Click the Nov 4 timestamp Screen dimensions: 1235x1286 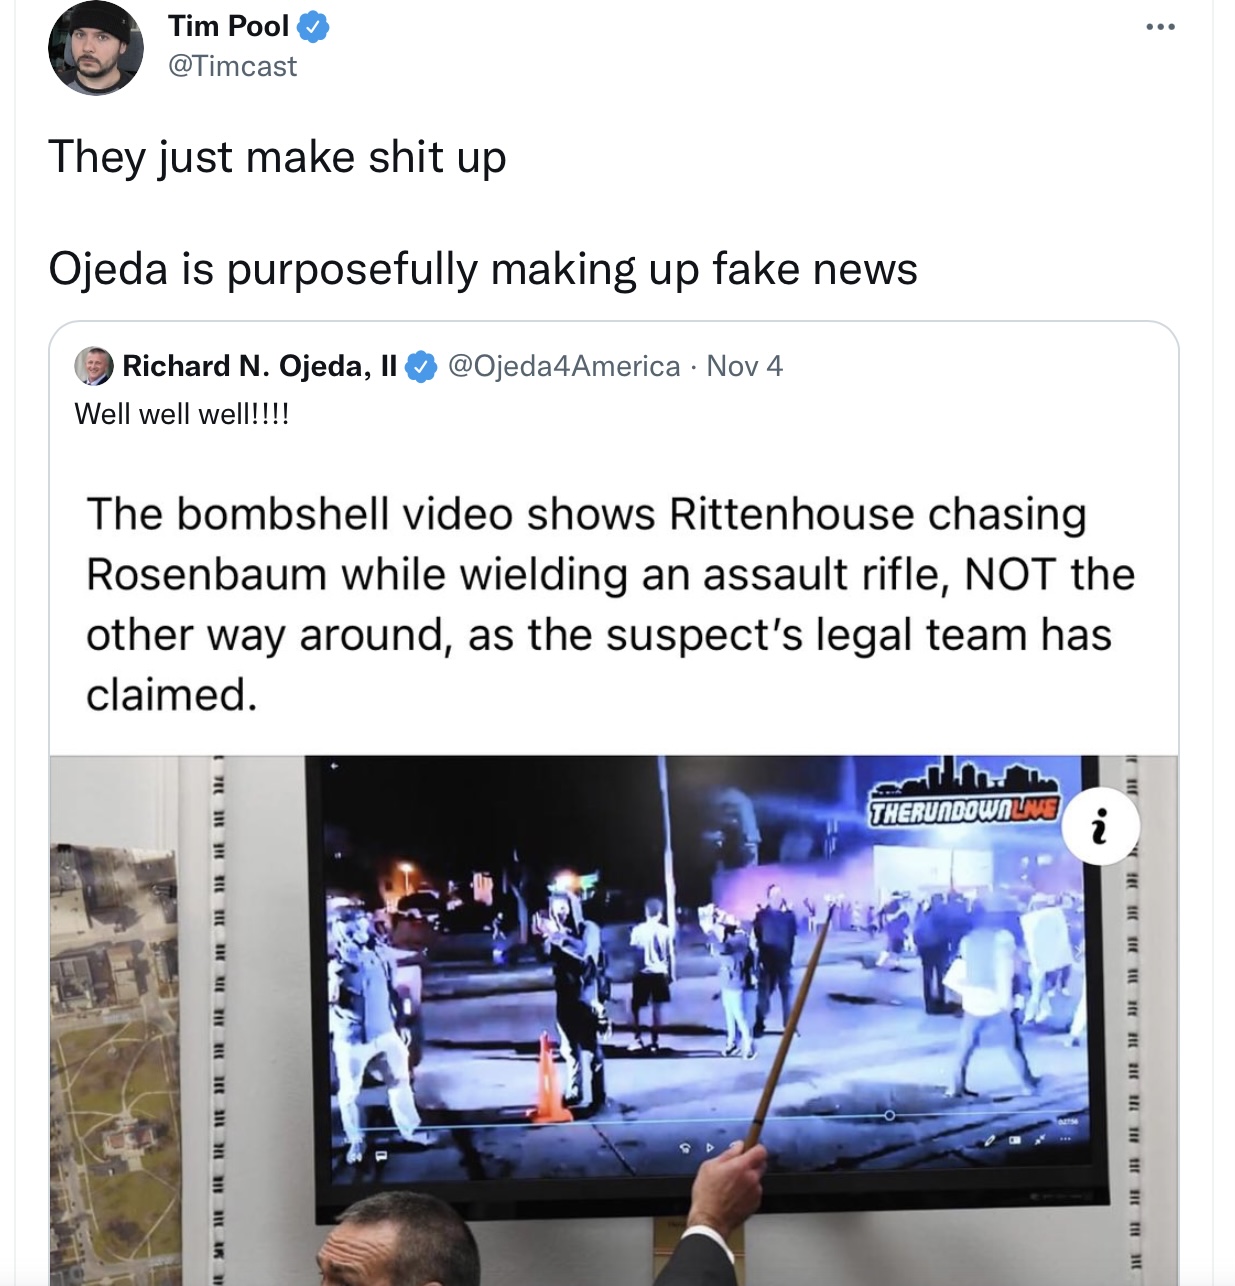pyautogui.click(x=745, y=366)
